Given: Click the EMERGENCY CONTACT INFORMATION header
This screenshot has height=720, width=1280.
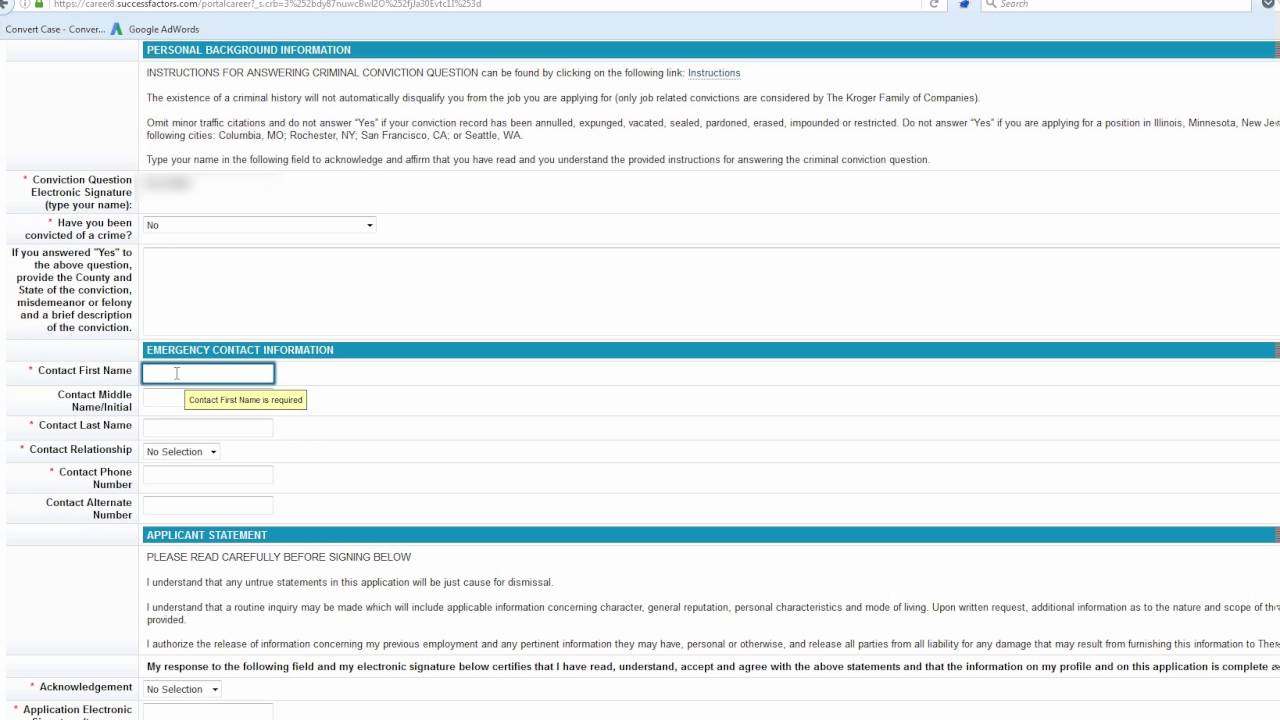Looking at the screenshot, I should tap(711, 350).
